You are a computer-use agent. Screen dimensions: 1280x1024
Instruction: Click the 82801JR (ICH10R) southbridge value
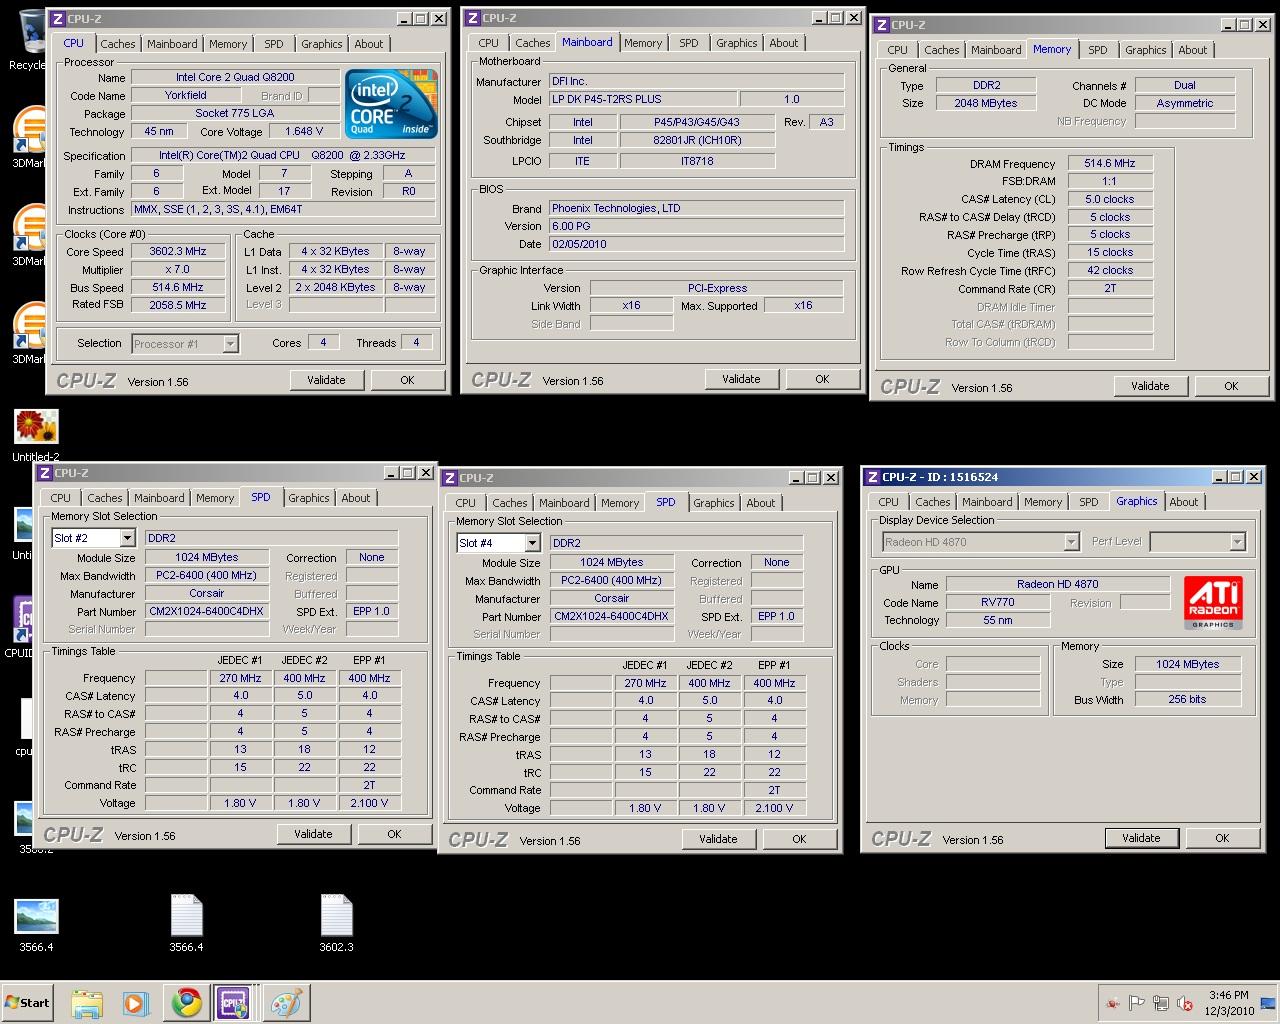[x=697, y=140]
